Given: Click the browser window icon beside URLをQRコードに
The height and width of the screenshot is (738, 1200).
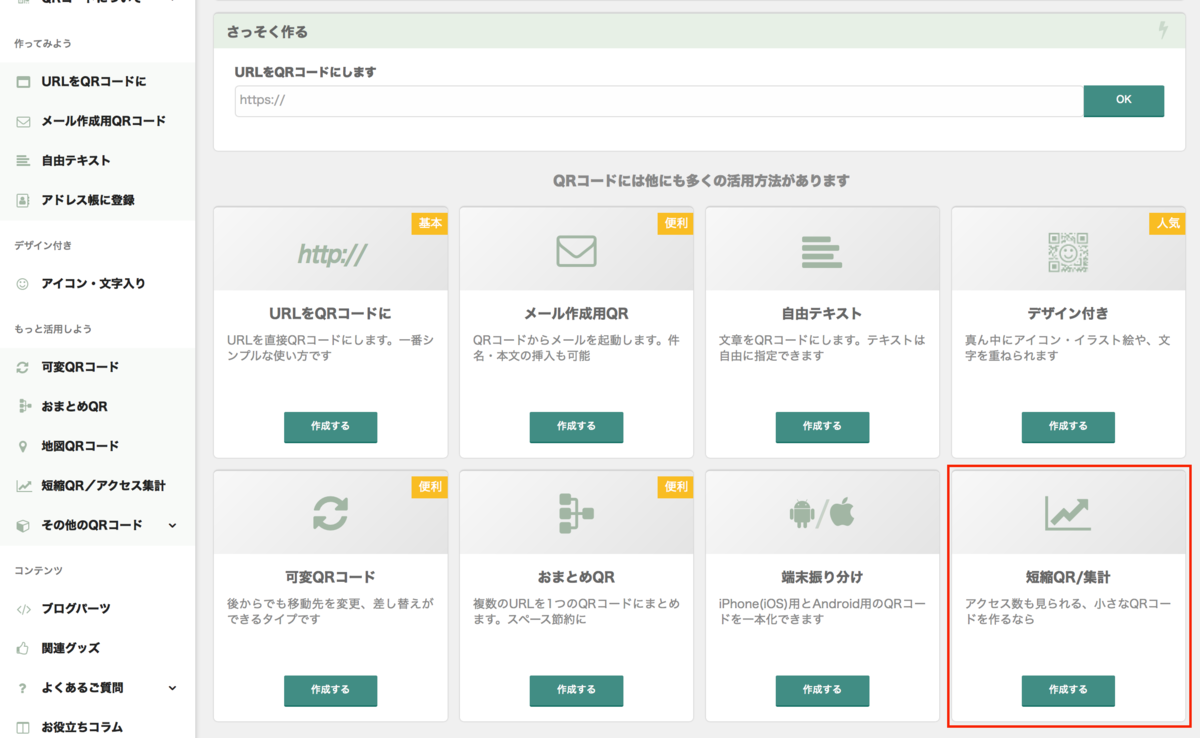Looking at the screenshot, I should click(23, 82).
